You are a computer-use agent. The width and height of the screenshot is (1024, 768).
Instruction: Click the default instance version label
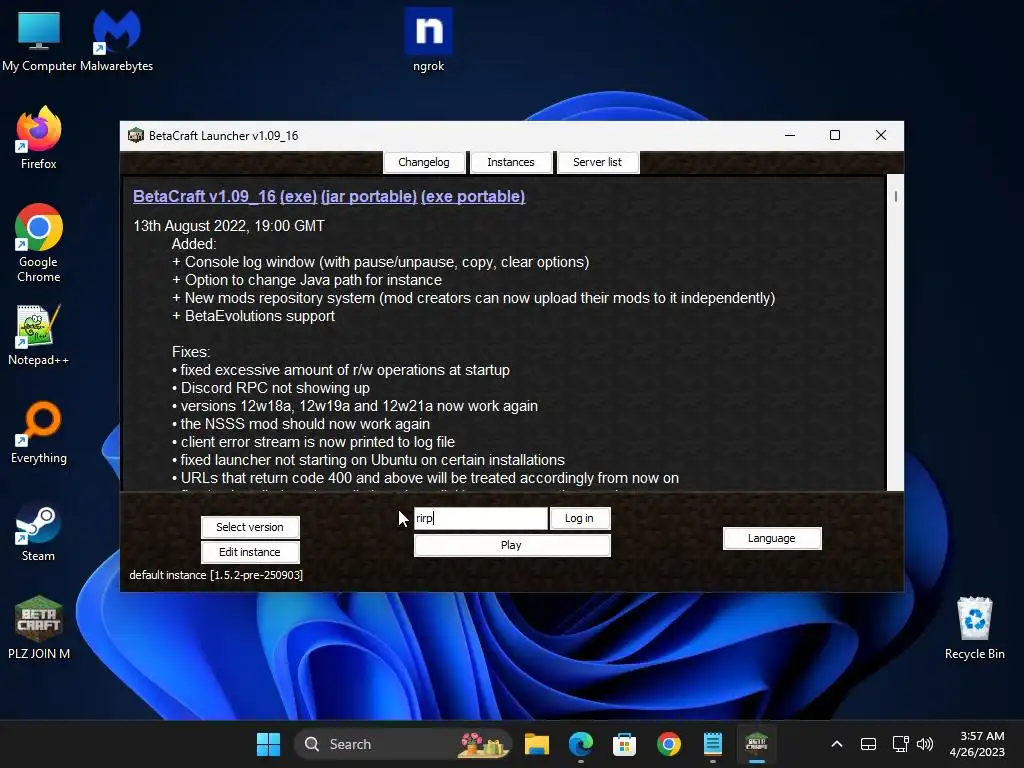(x=216, y=575)
